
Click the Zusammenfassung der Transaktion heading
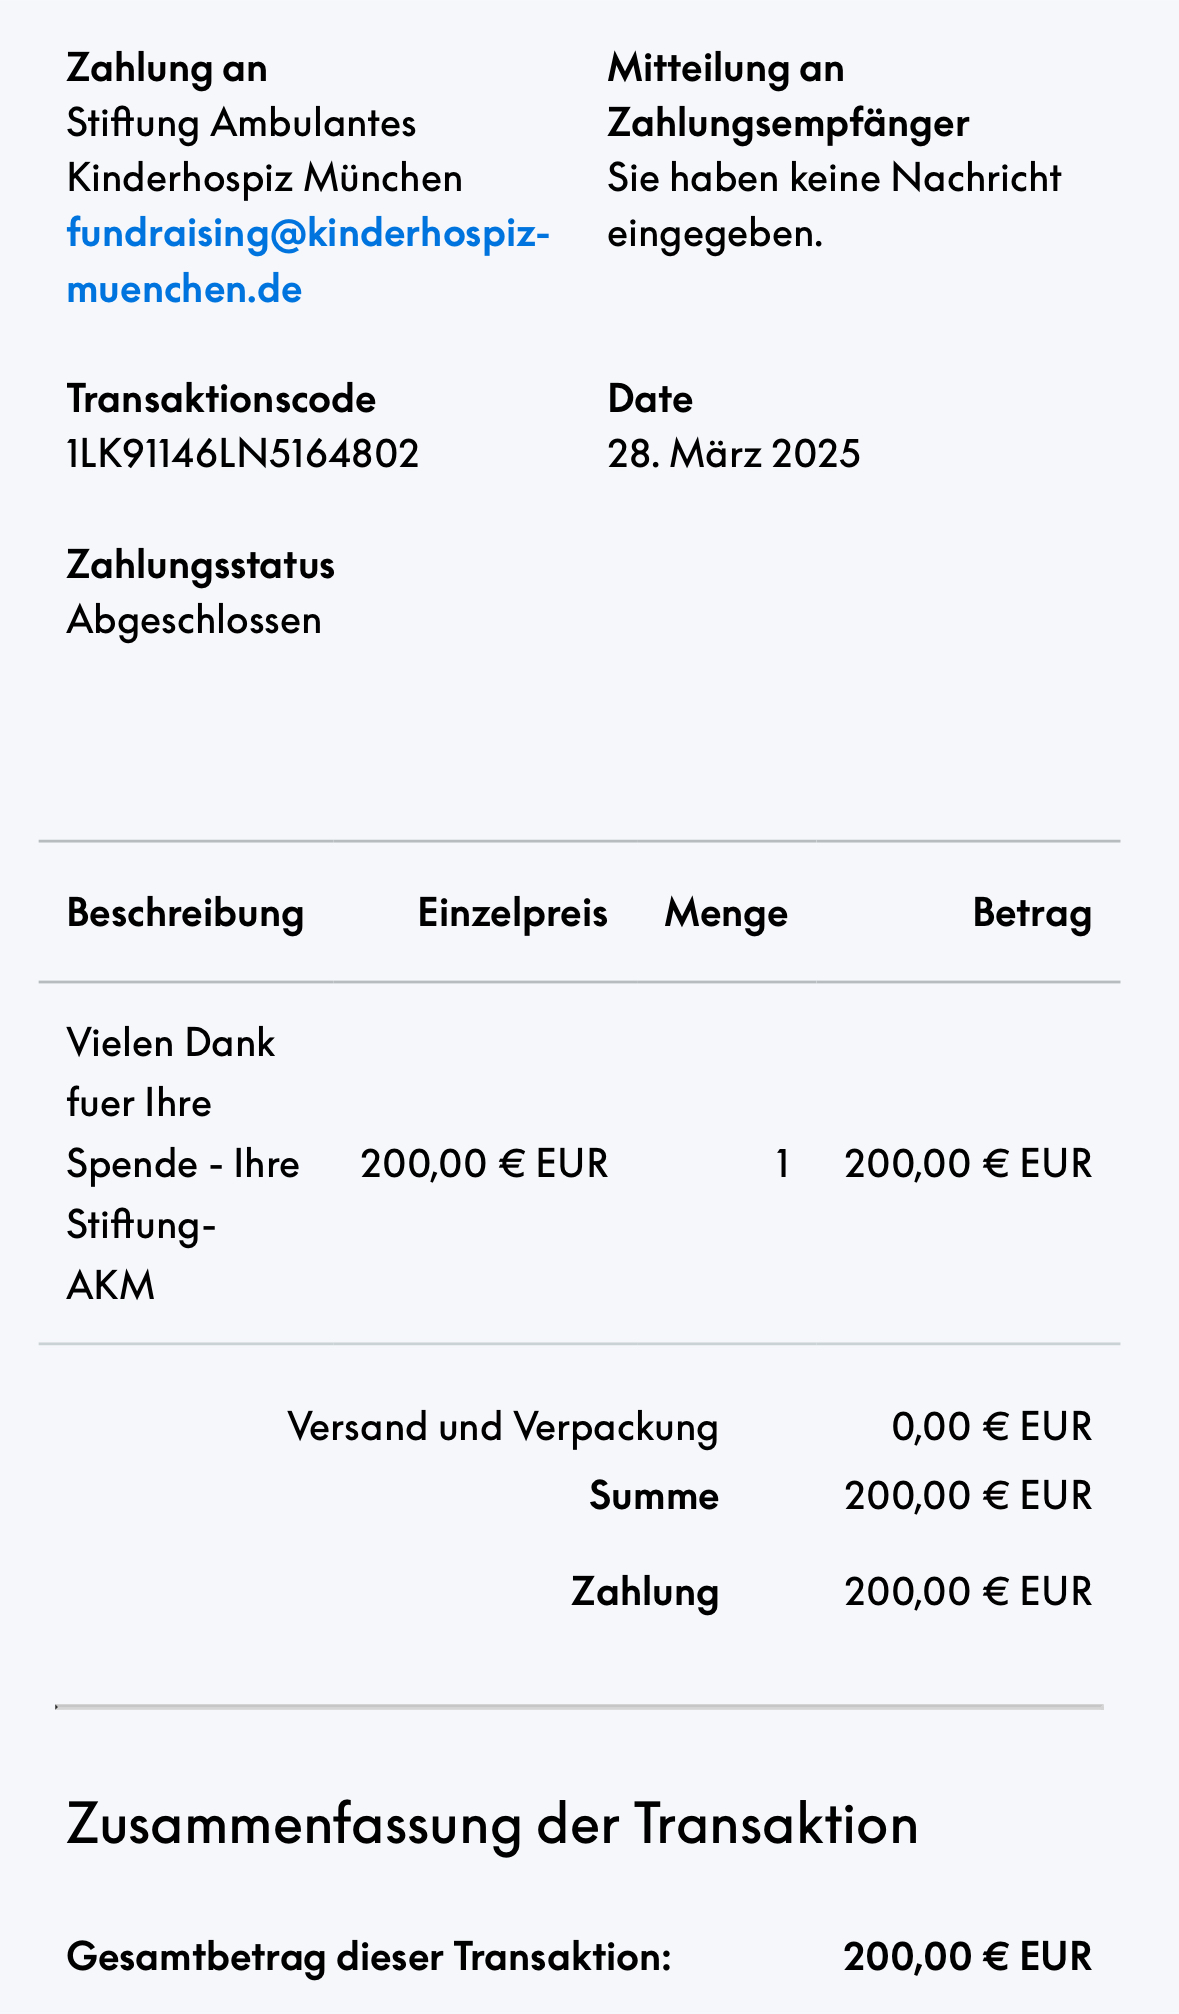tap(492, 1824)
